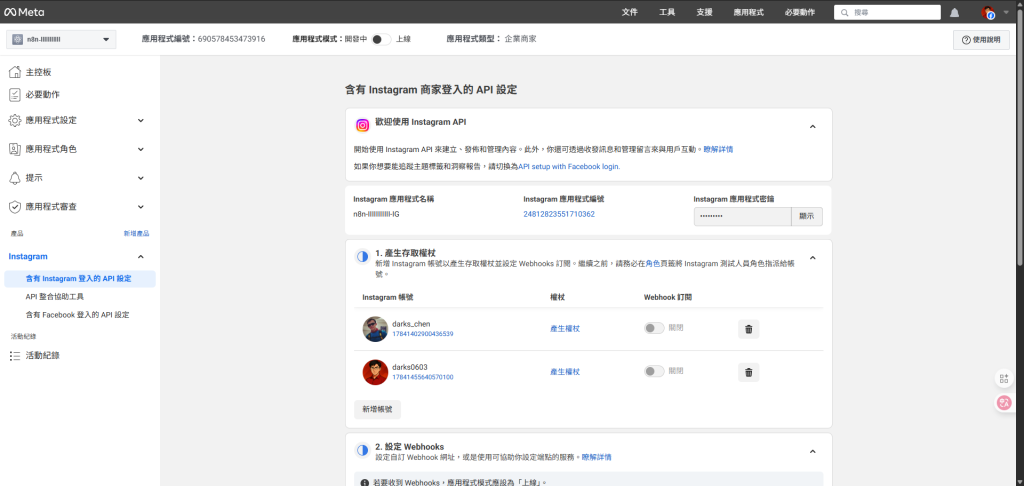Viewport: 1024px width, 486px height.
Task: Enable Webhook subscription for darks_chen
Action: pos(654,328)
